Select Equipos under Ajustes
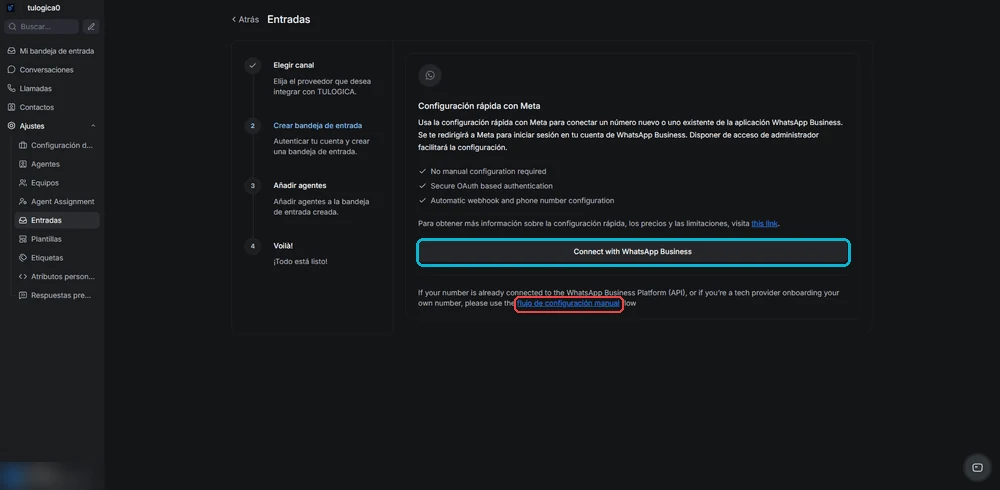1000x490 pixels. pos(57,182)
